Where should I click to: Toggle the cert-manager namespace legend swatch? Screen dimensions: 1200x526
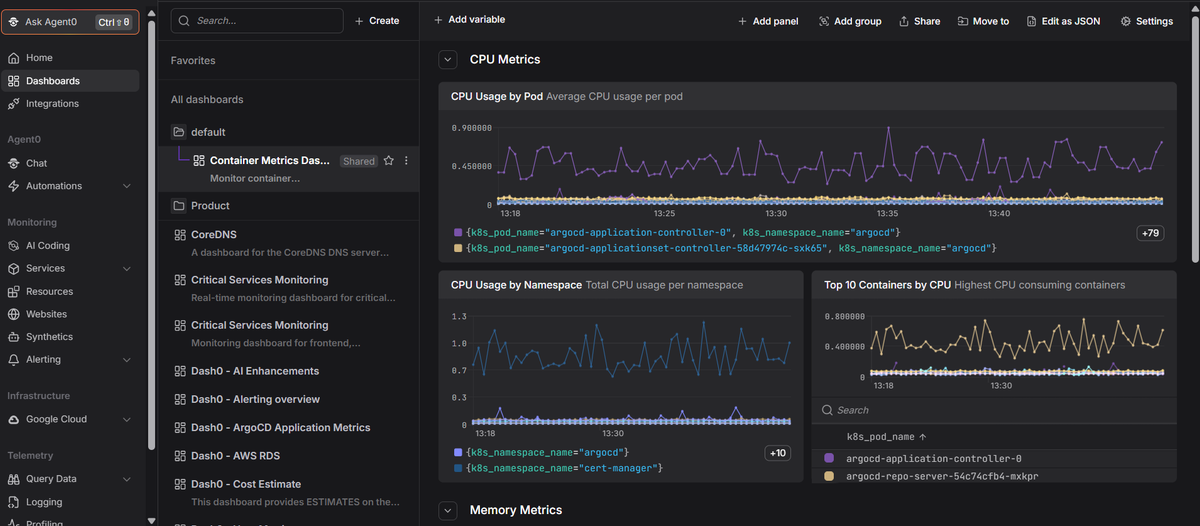458,468
